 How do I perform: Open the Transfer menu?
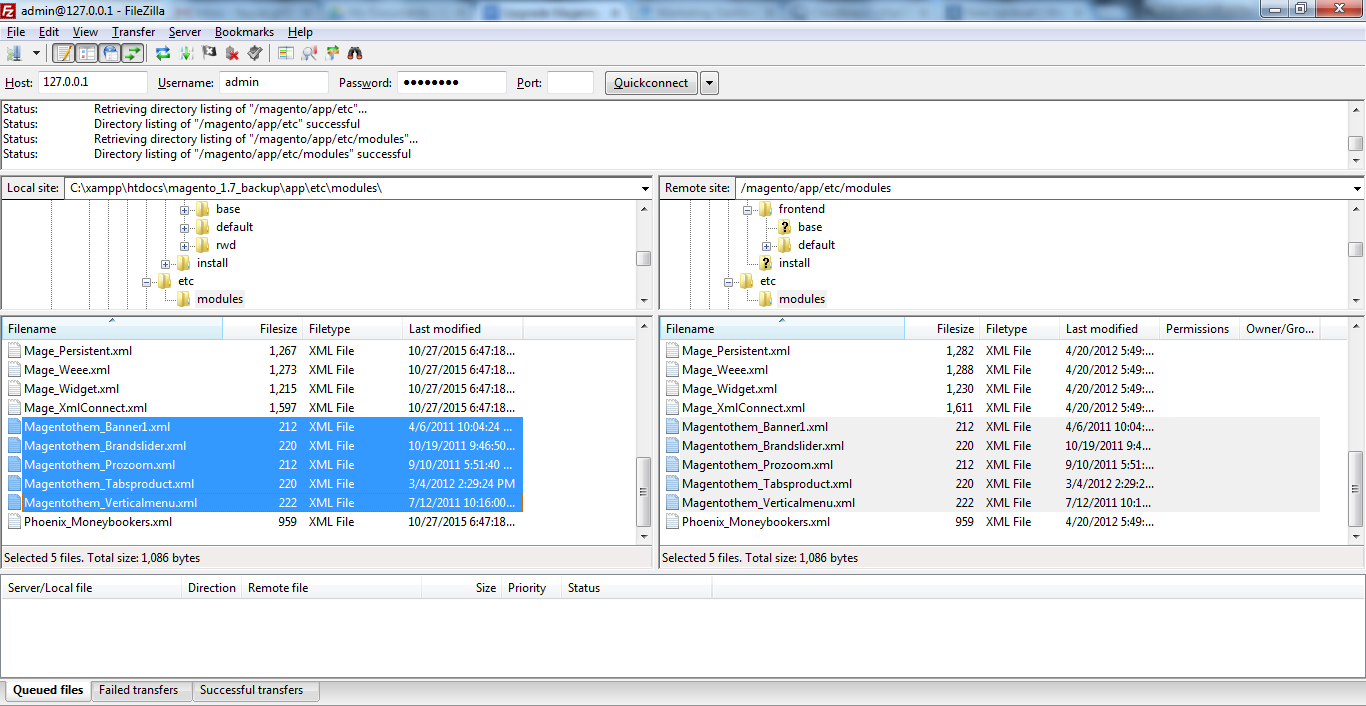[133, 32]
